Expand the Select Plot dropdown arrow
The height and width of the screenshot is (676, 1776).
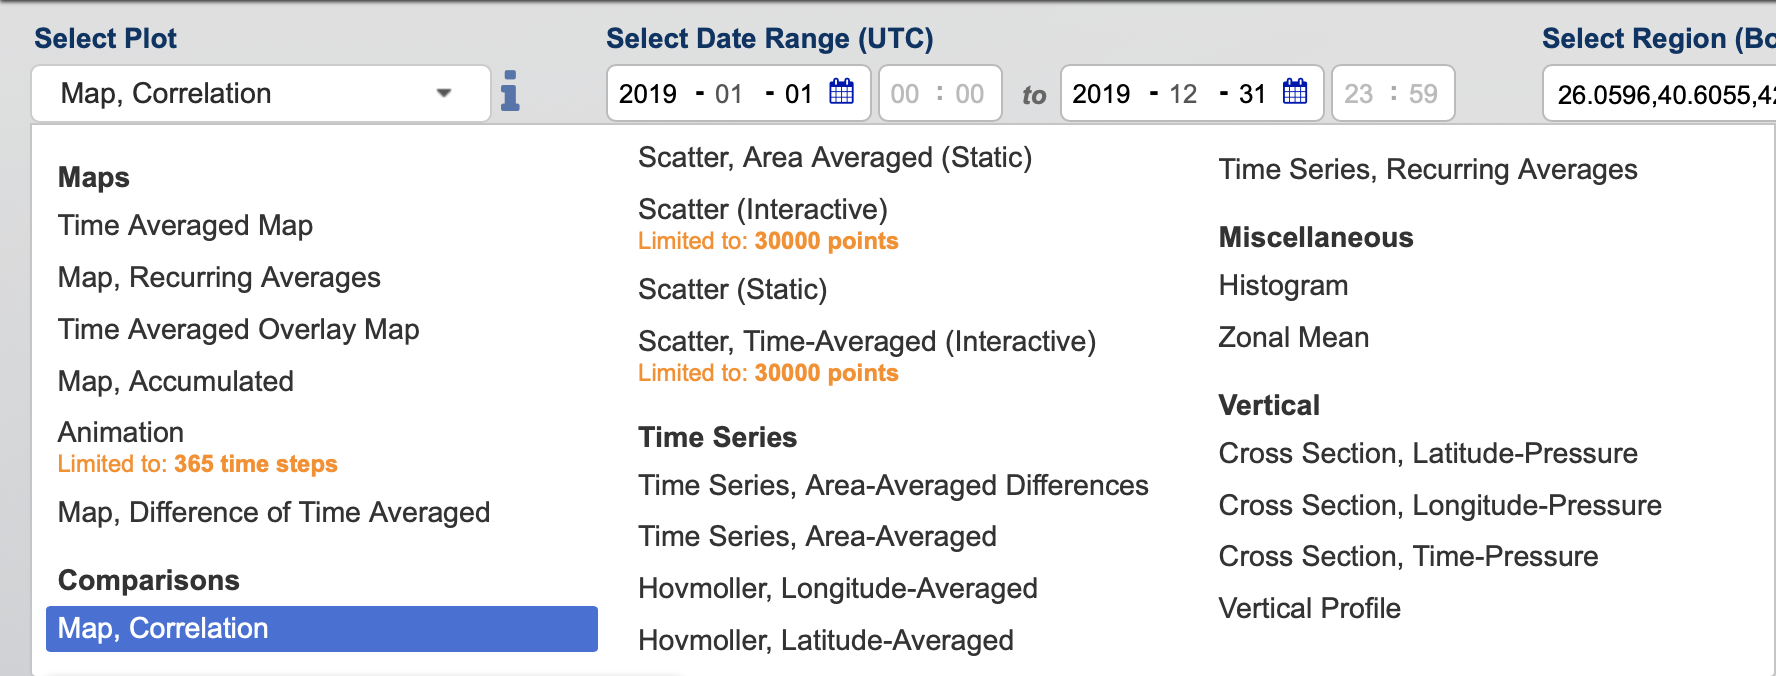coord(444,93)
